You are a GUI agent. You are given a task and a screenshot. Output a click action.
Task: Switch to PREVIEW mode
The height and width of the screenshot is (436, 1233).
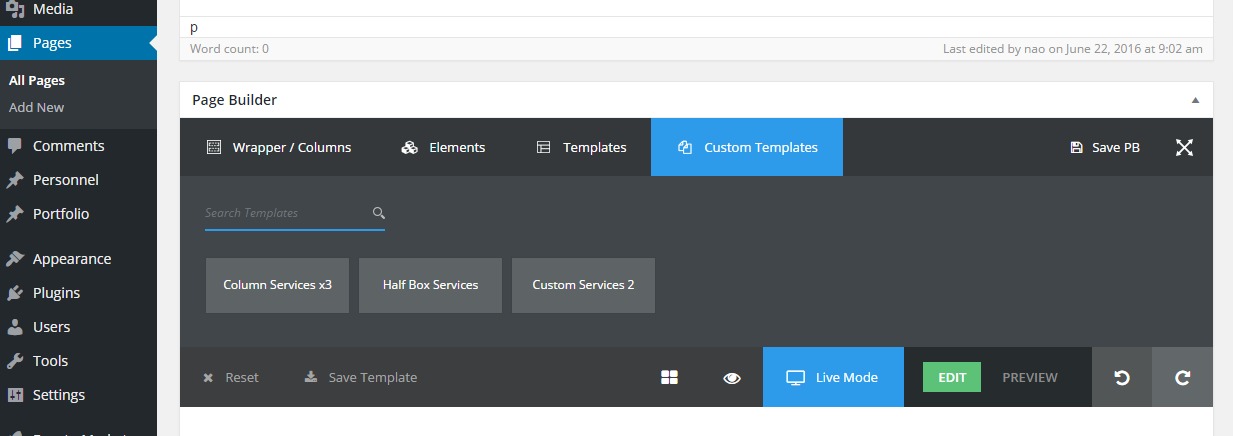pos(1029,377)
